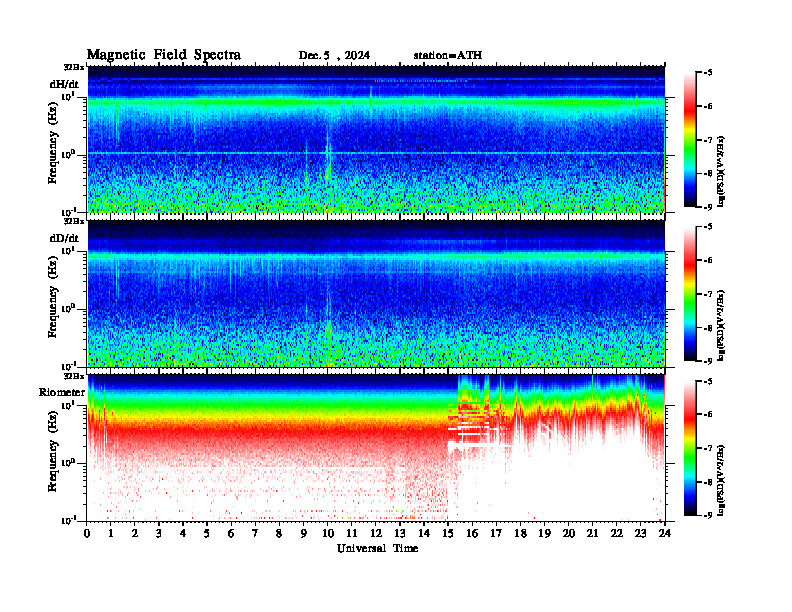Click hour '4' on Universal Time axis

tap(183, 533)
